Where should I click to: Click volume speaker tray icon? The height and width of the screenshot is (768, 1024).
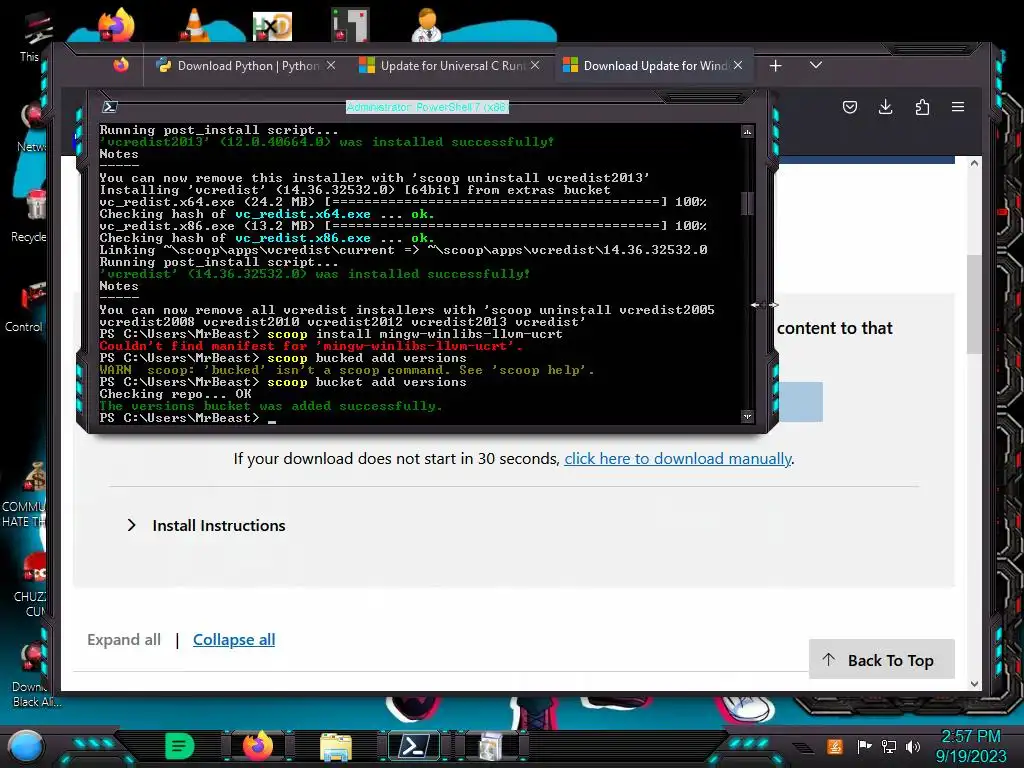(x=913, y=746)
